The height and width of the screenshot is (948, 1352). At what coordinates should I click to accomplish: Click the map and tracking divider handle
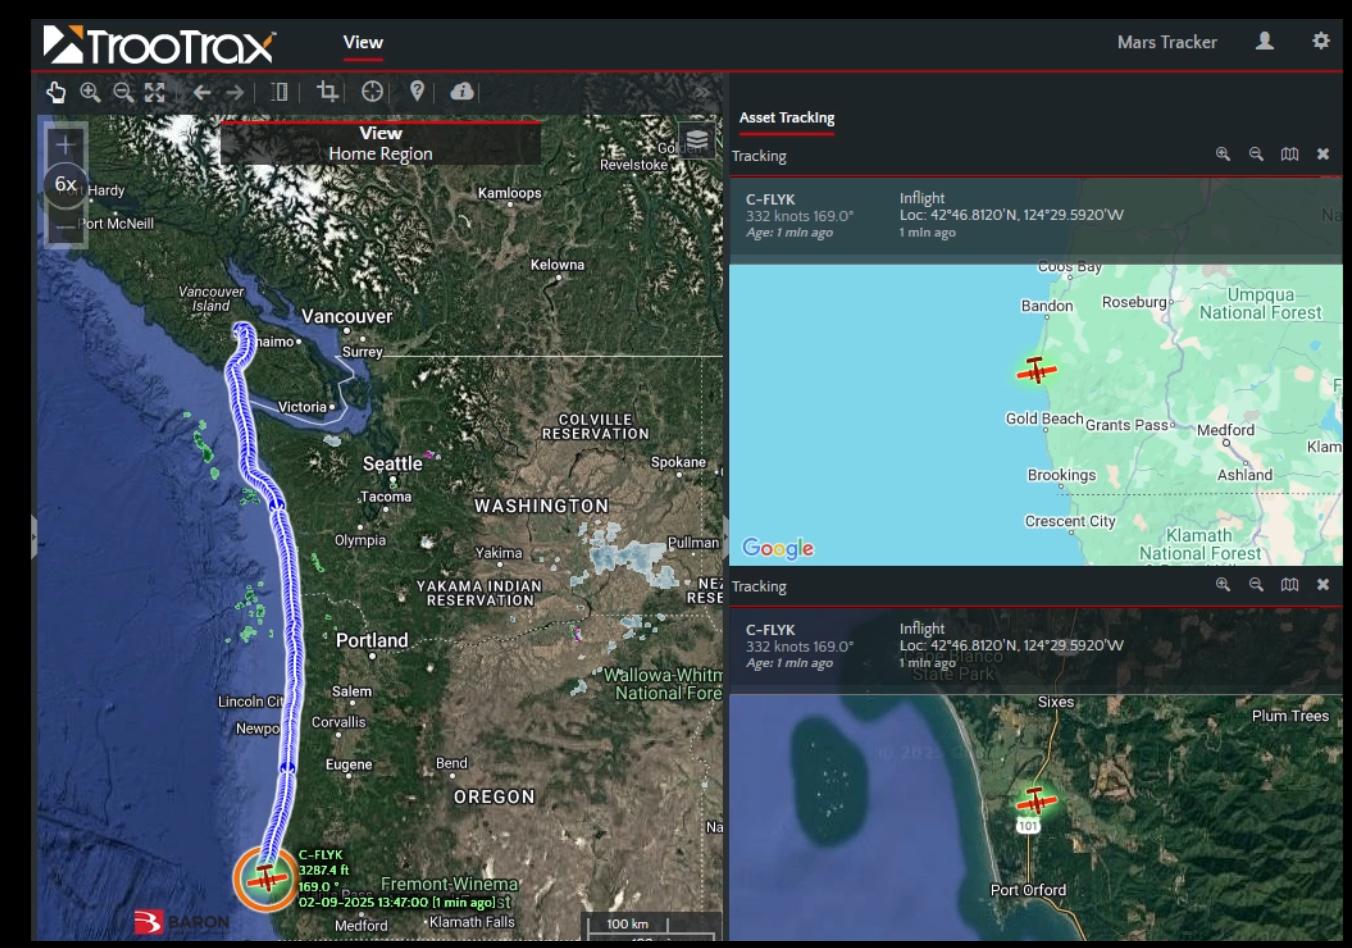(x=726, y=536)
